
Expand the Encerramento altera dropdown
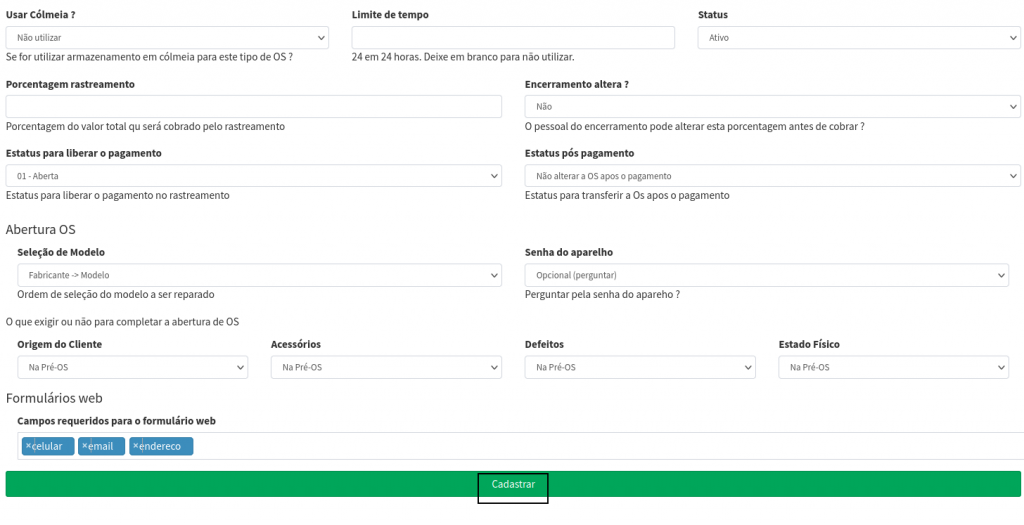(772, 106)
